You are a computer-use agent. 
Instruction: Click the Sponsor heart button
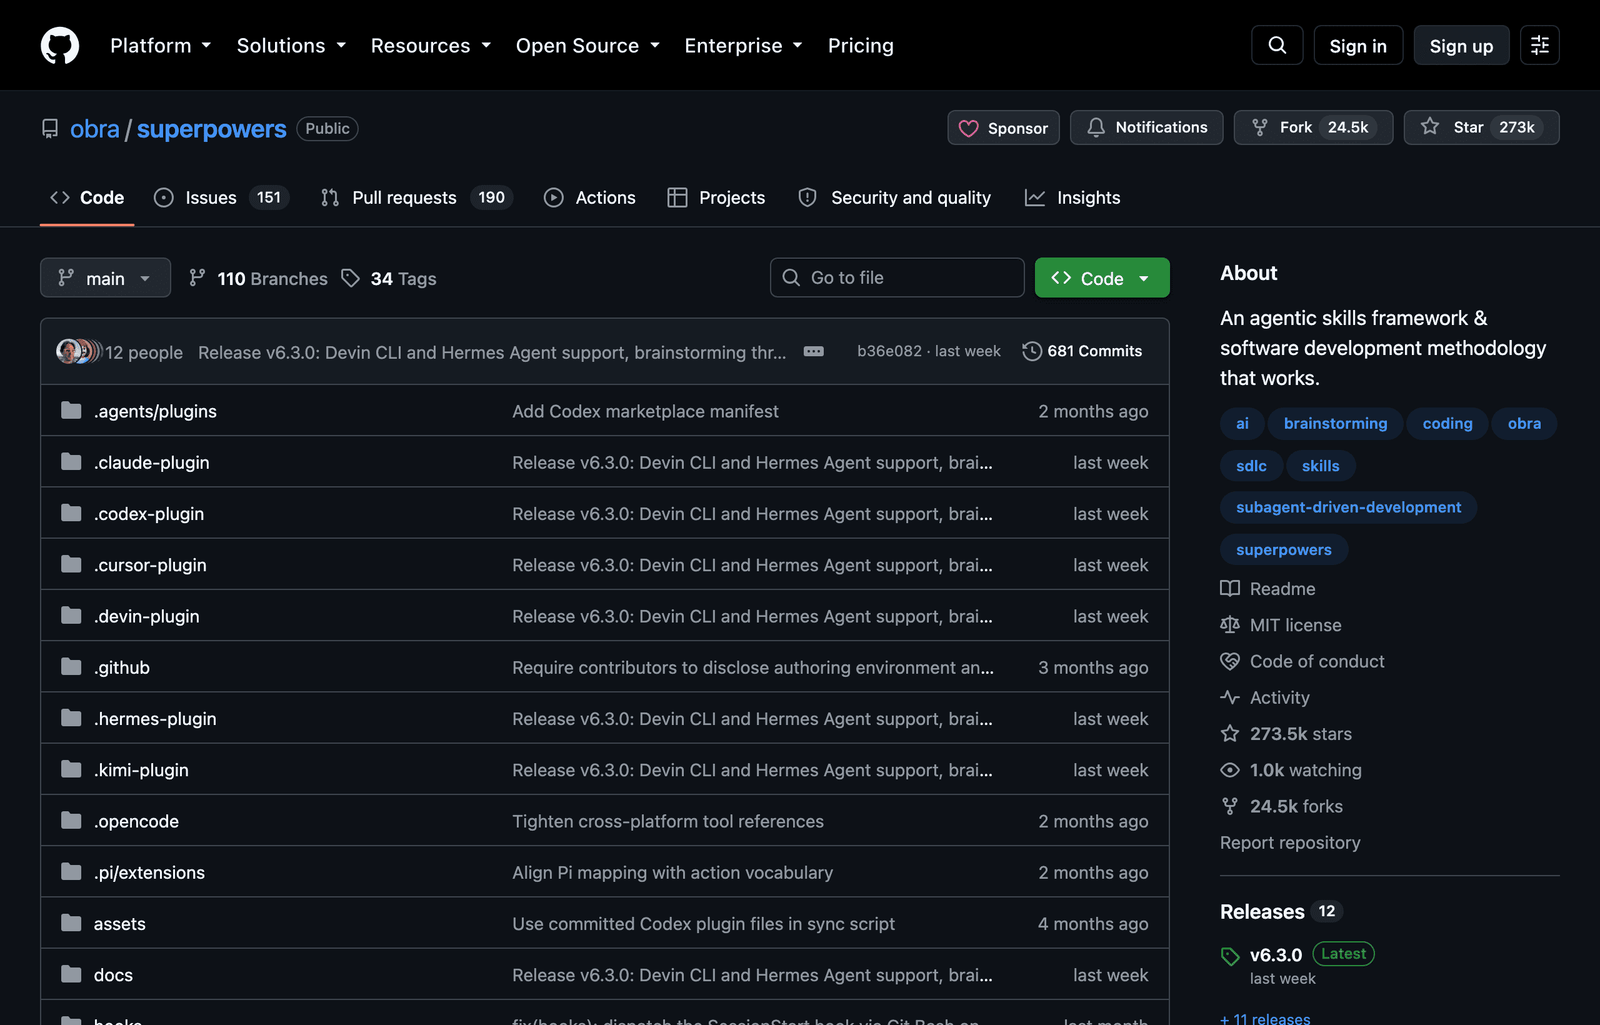coord(1003,128)
